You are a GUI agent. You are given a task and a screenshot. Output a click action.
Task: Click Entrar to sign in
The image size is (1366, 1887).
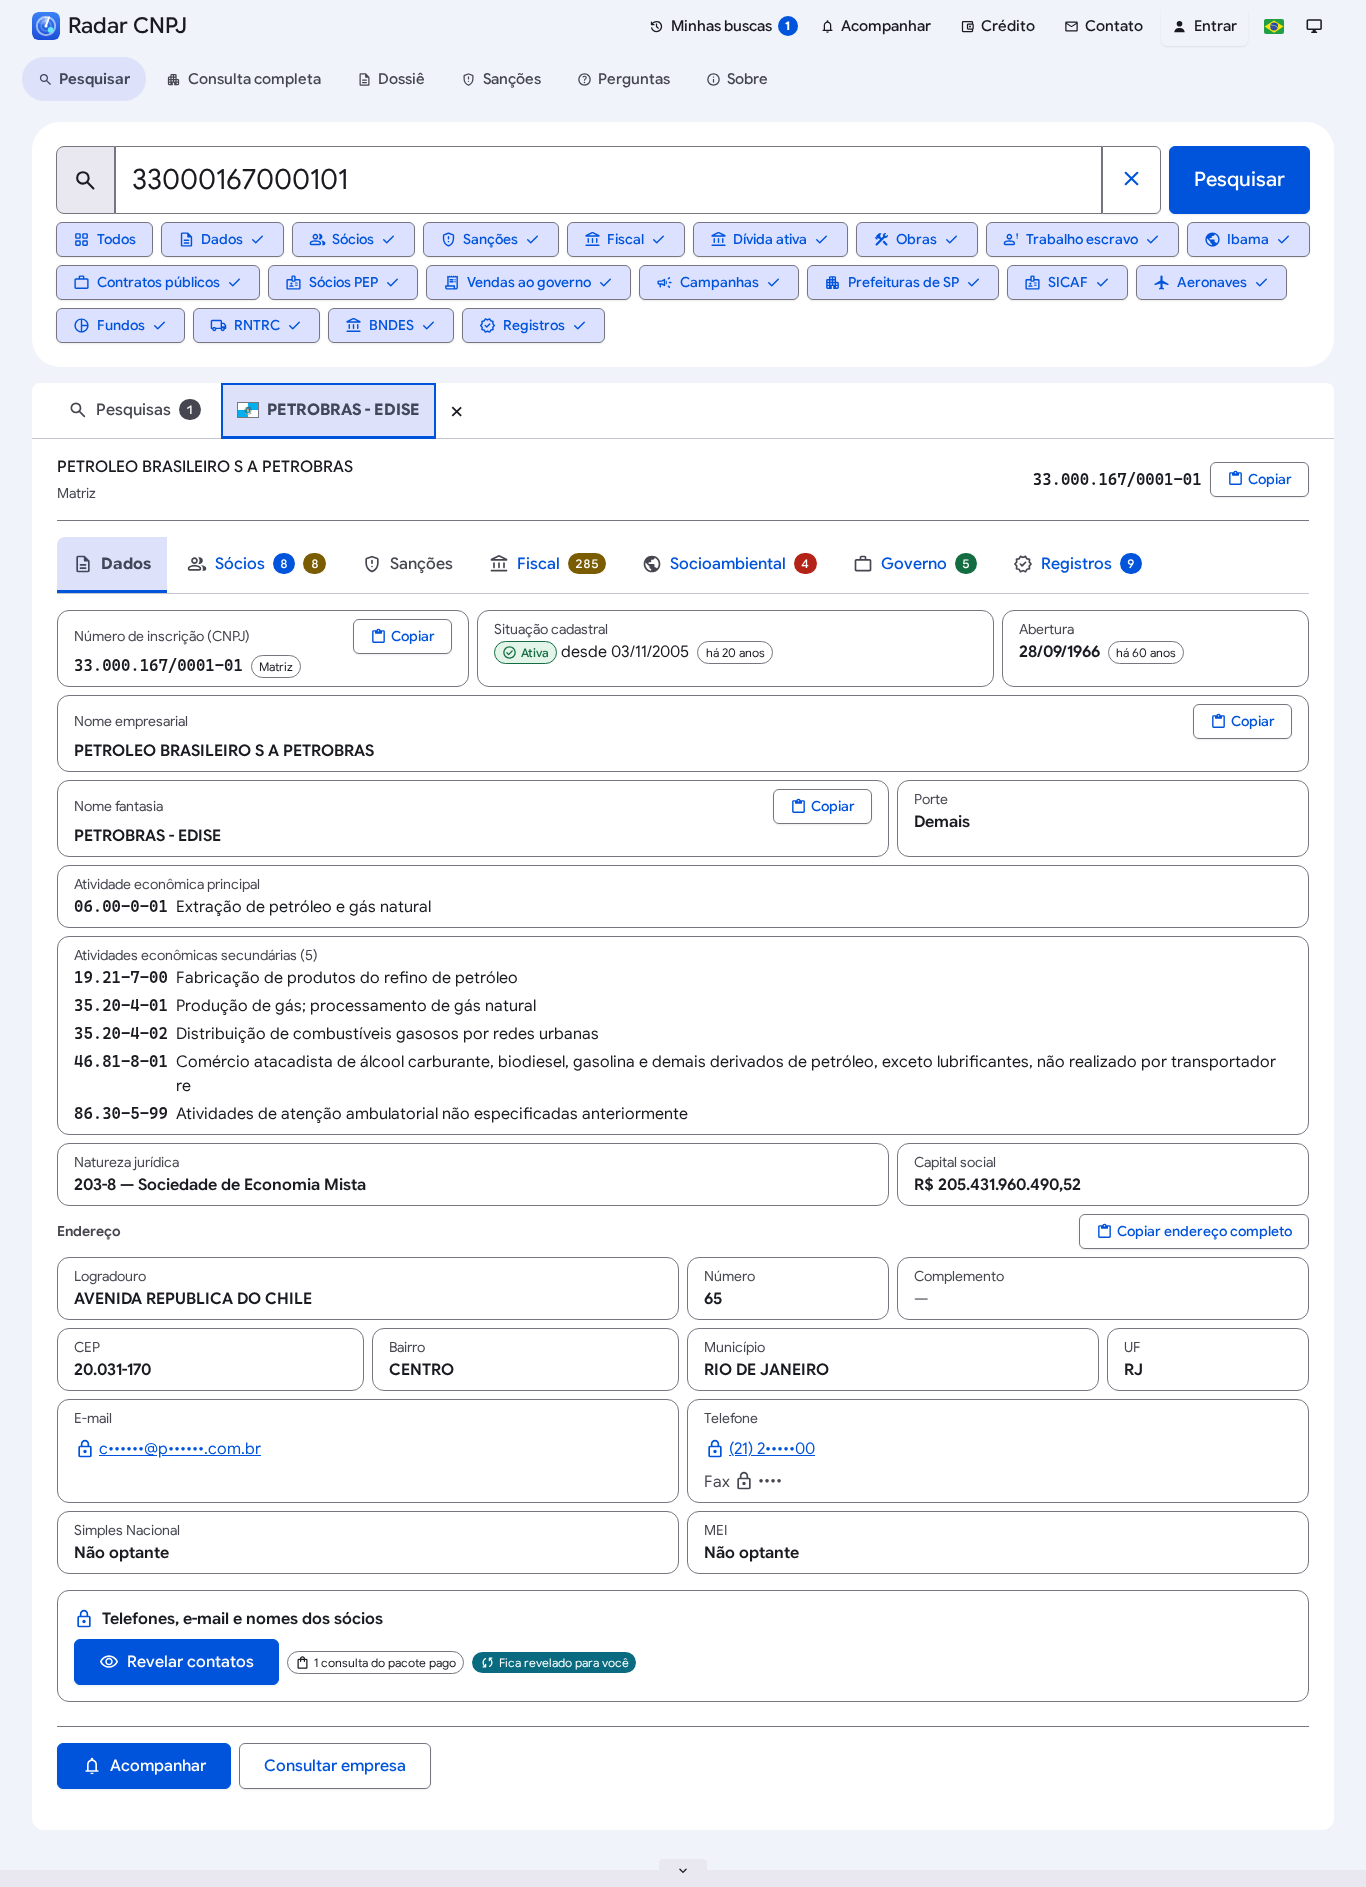tap(1205, 26)
